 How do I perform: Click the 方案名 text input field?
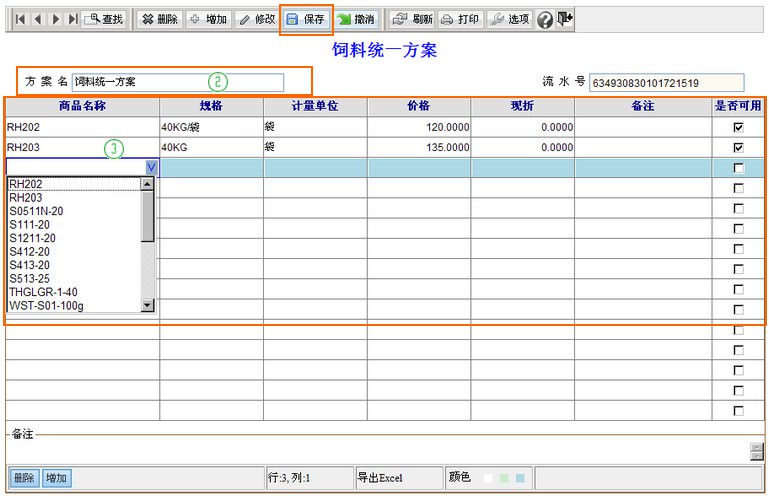coord(177,82)
